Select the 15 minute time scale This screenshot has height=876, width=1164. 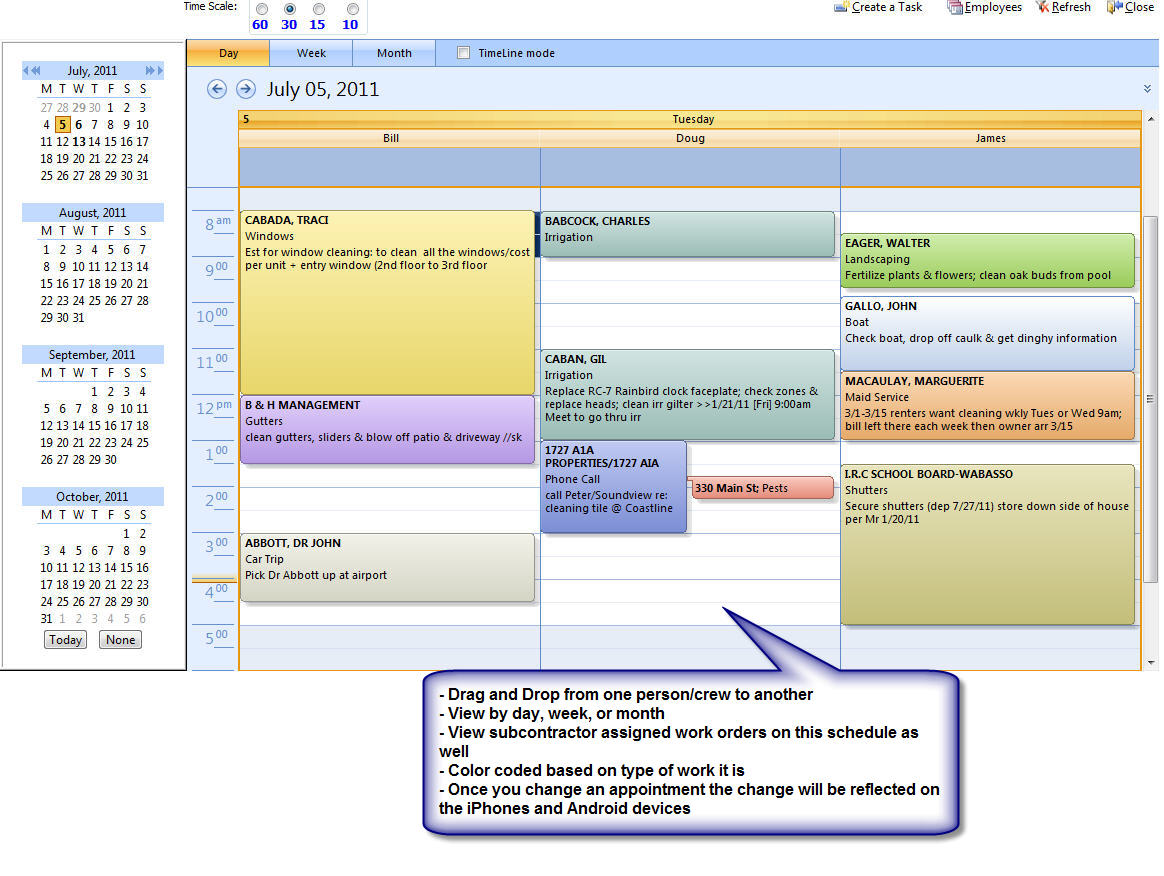click(x=319, y=9)
